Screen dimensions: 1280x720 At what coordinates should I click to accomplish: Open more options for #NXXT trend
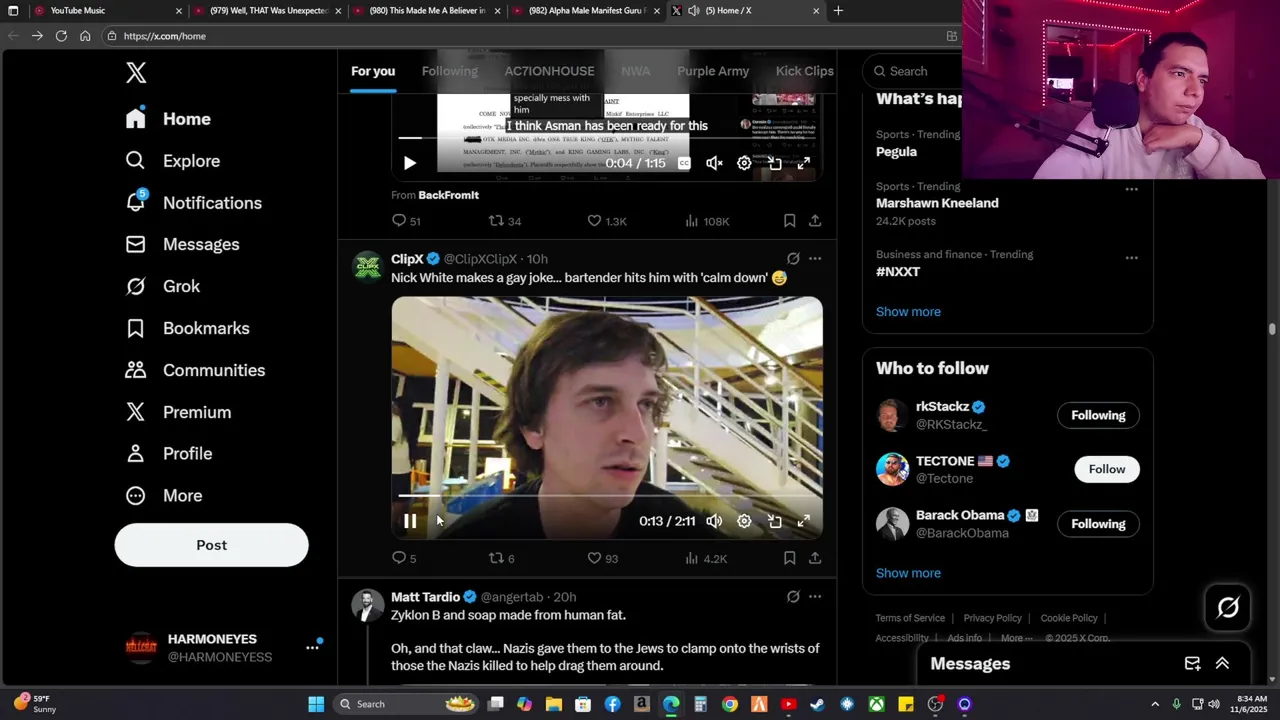coord(1131,257)
